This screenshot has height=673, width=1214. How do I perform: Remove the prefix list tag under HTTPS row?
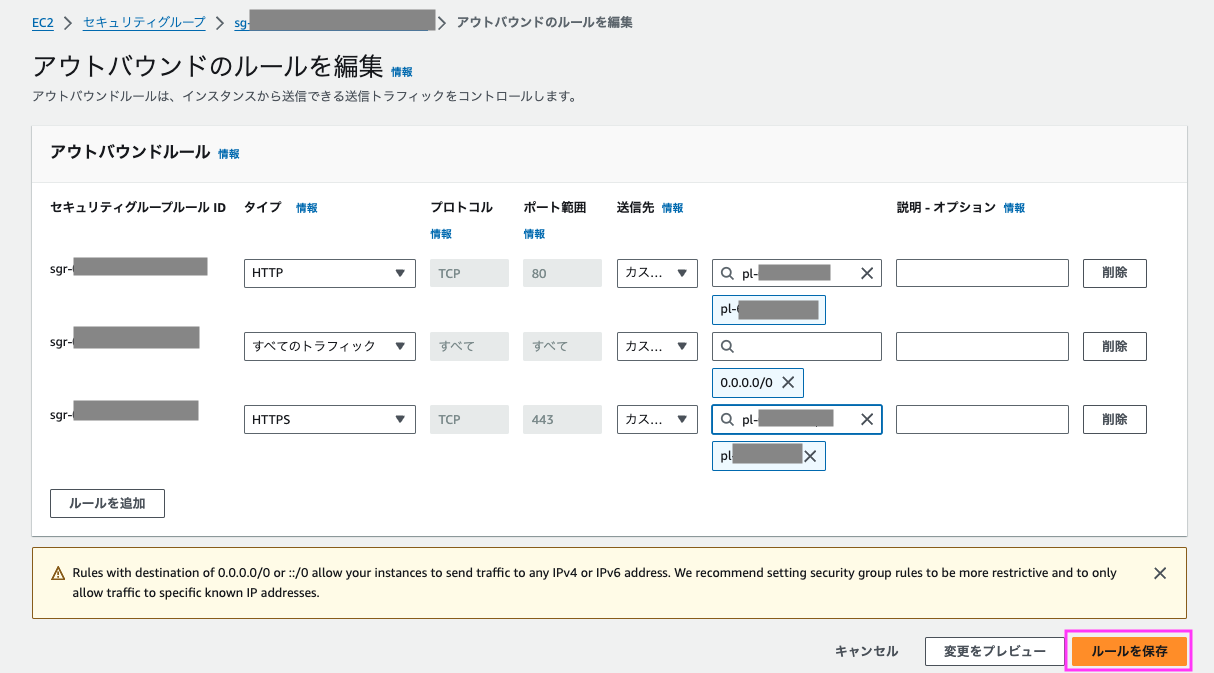[x=810, y=456]
